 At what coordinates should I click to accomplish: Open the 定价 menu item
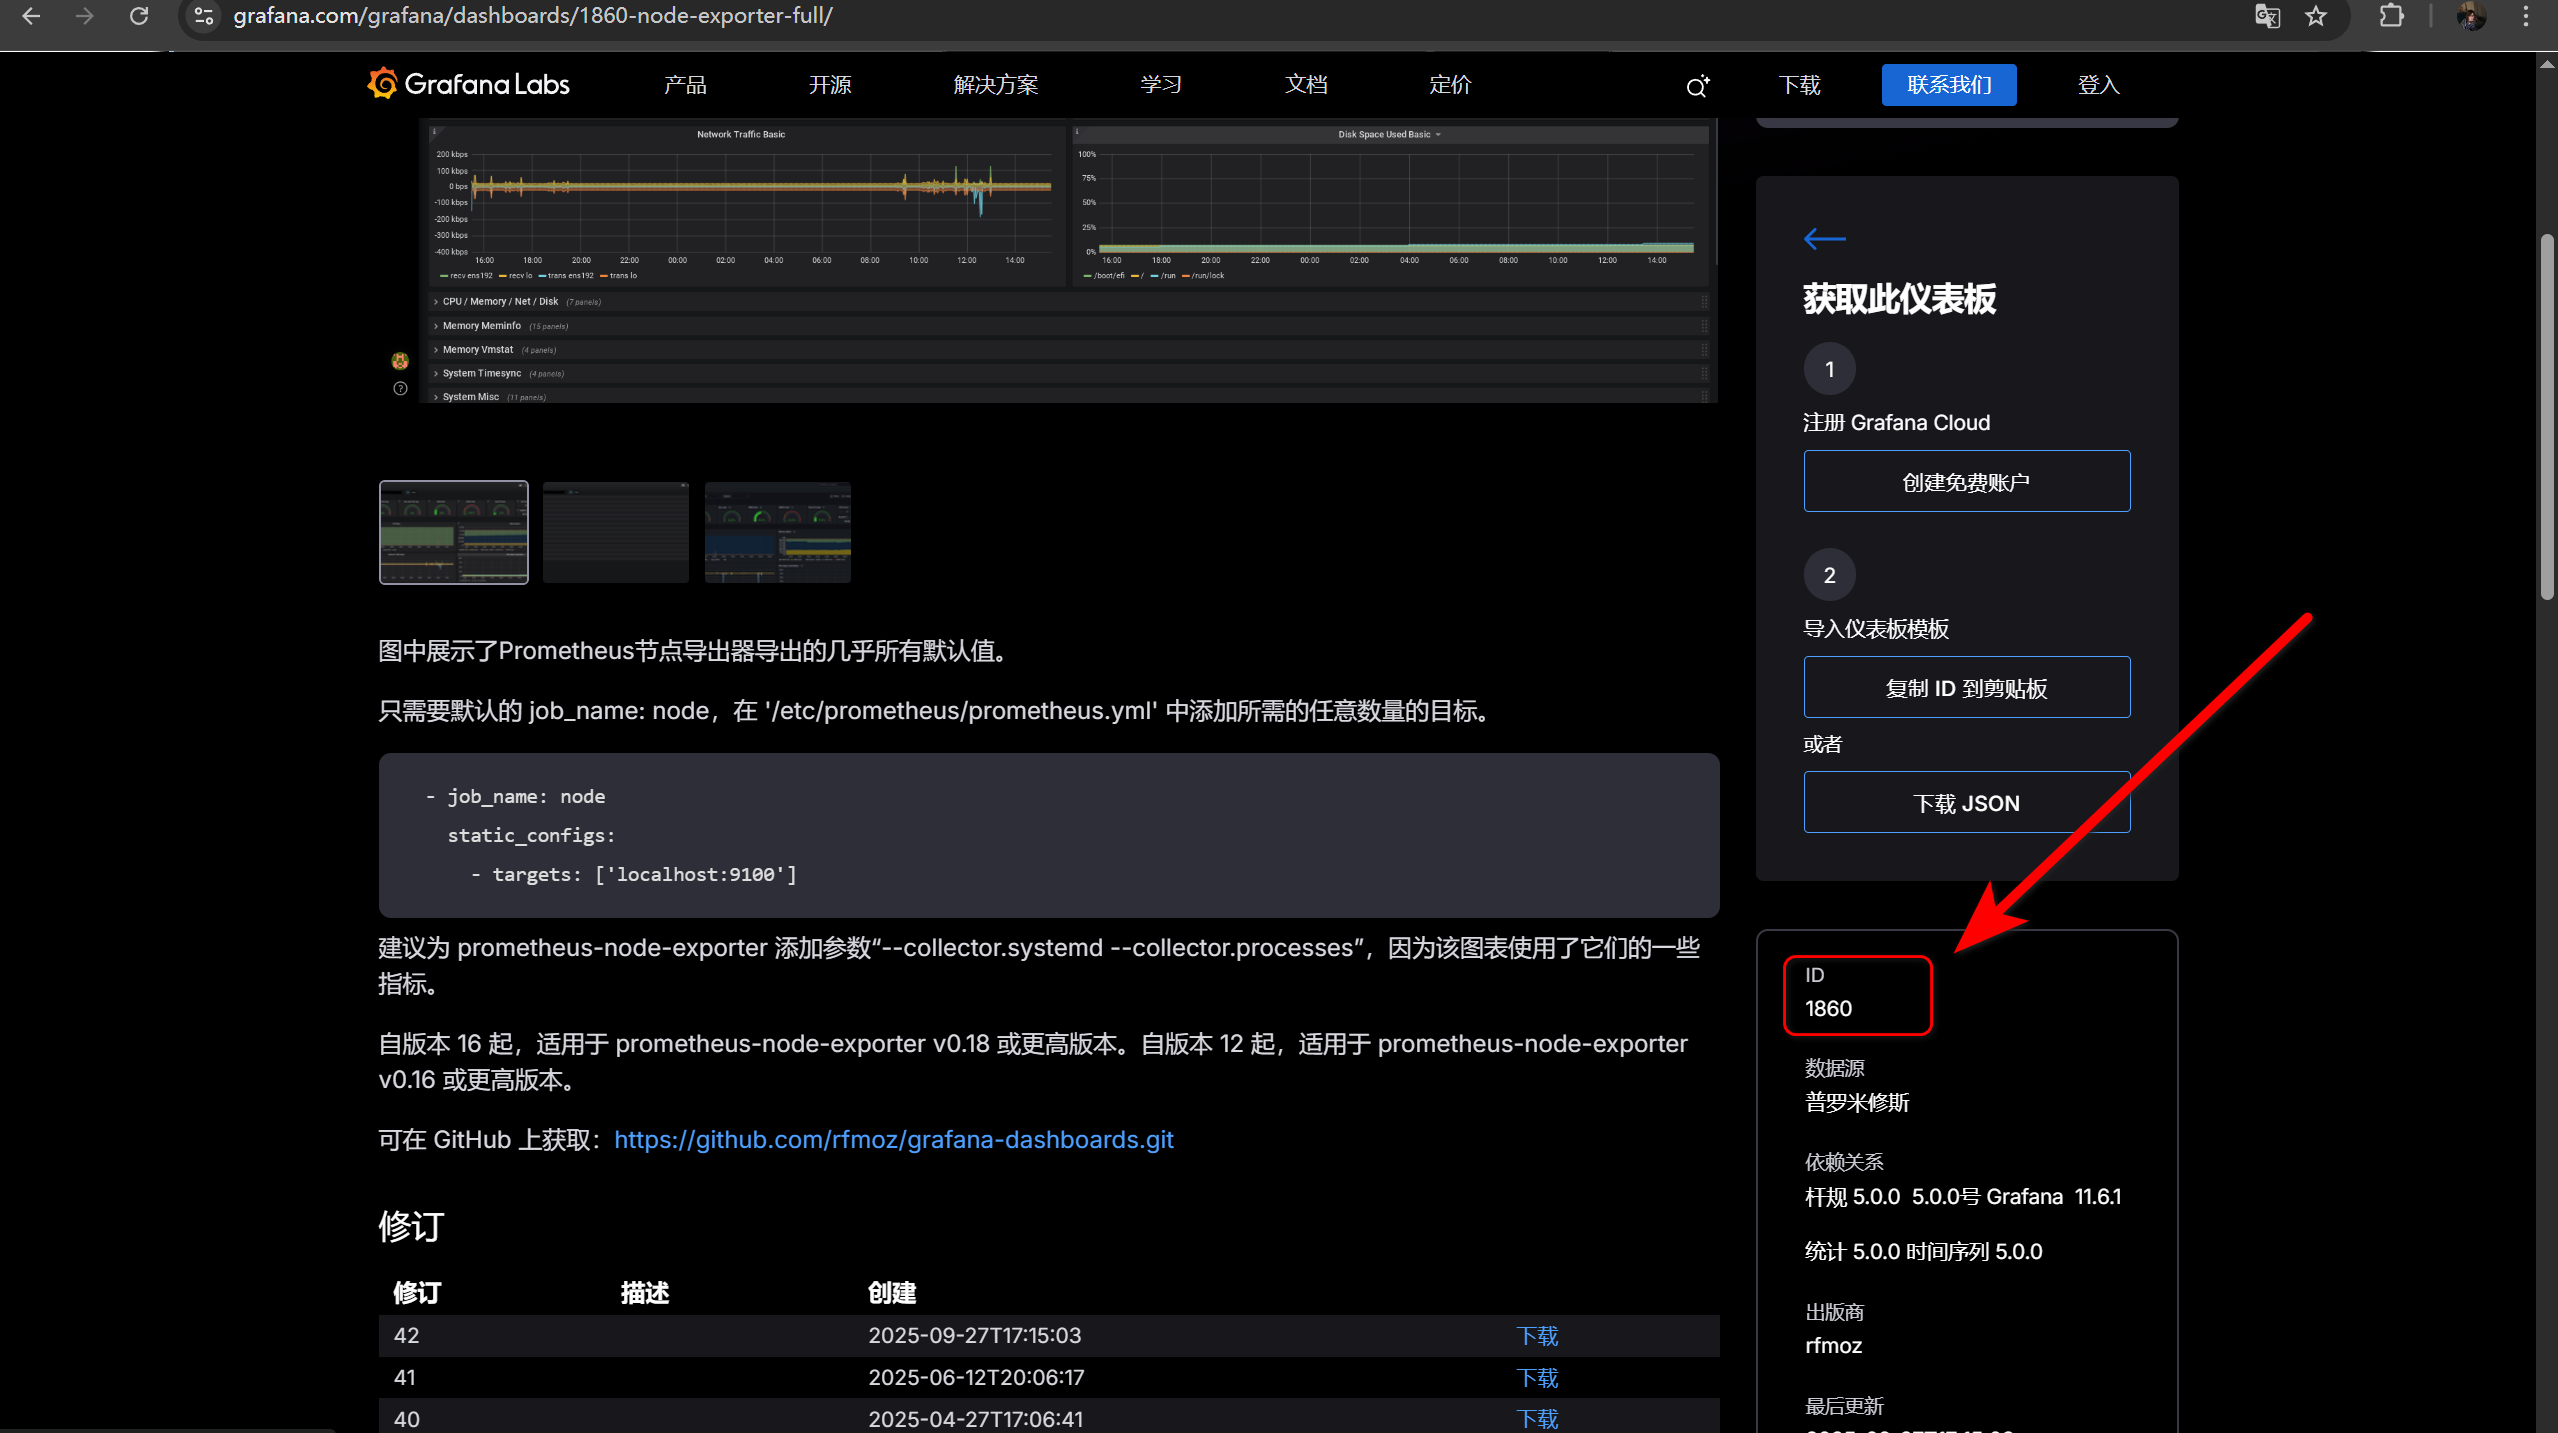pos(1450,85)
